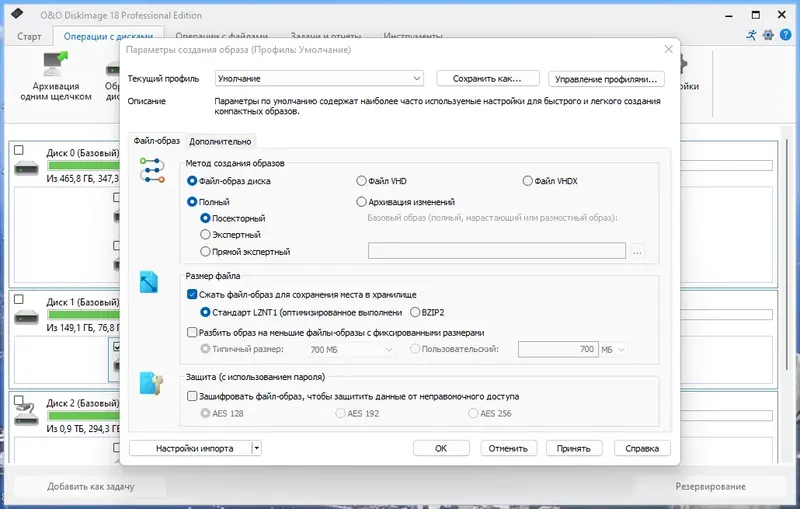Check the Диск 1 checkbox
Screen dimensions: 800x509
[x=19, y=299]
